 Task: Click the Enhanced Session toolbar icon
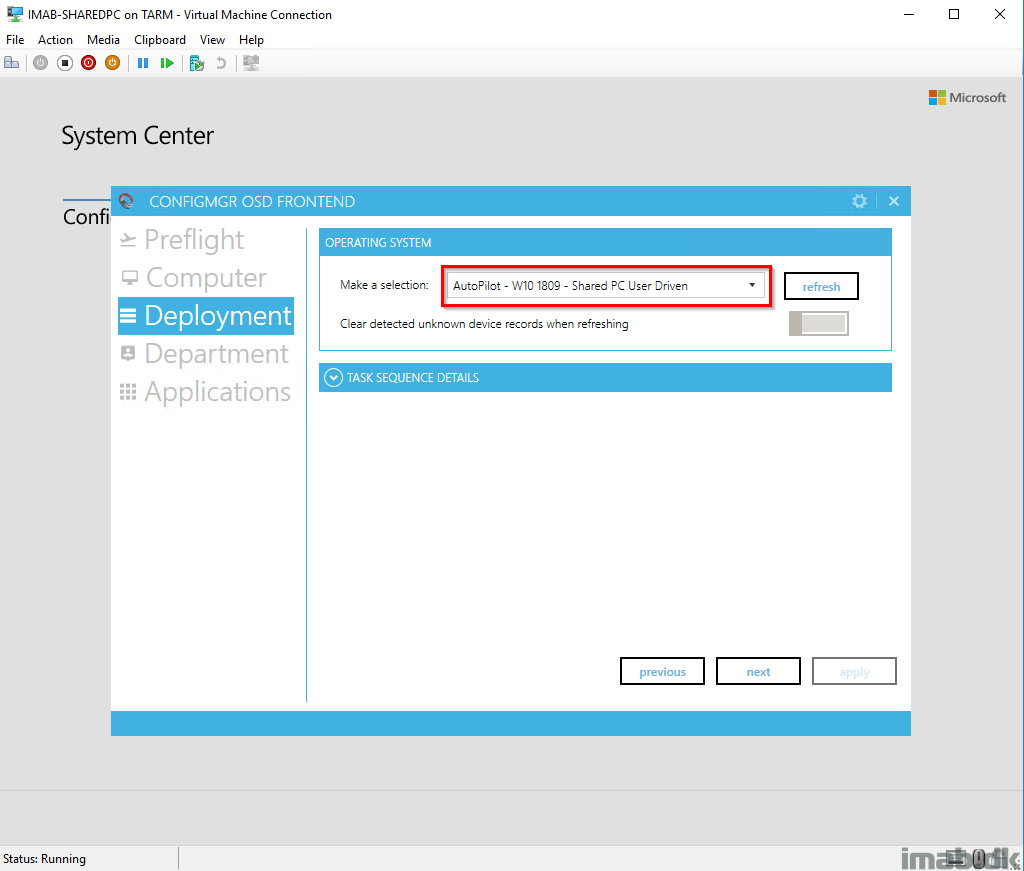pyautogui.click(x=251, y=63)
